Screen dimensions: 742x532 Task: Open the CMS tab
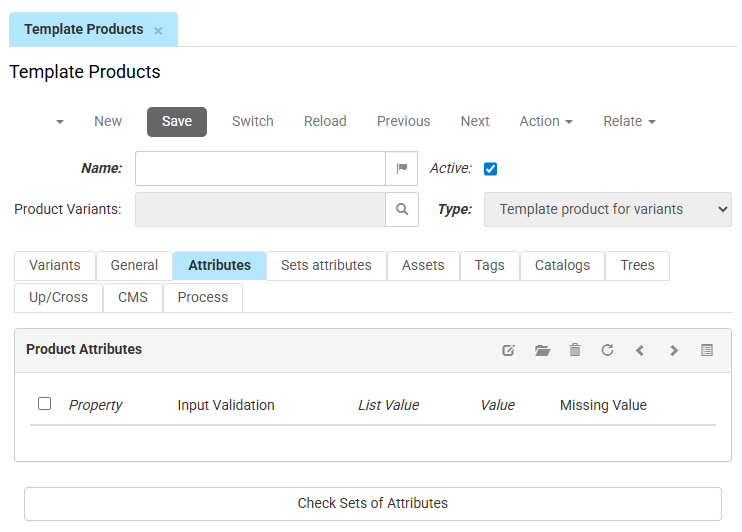click(133, 297)
